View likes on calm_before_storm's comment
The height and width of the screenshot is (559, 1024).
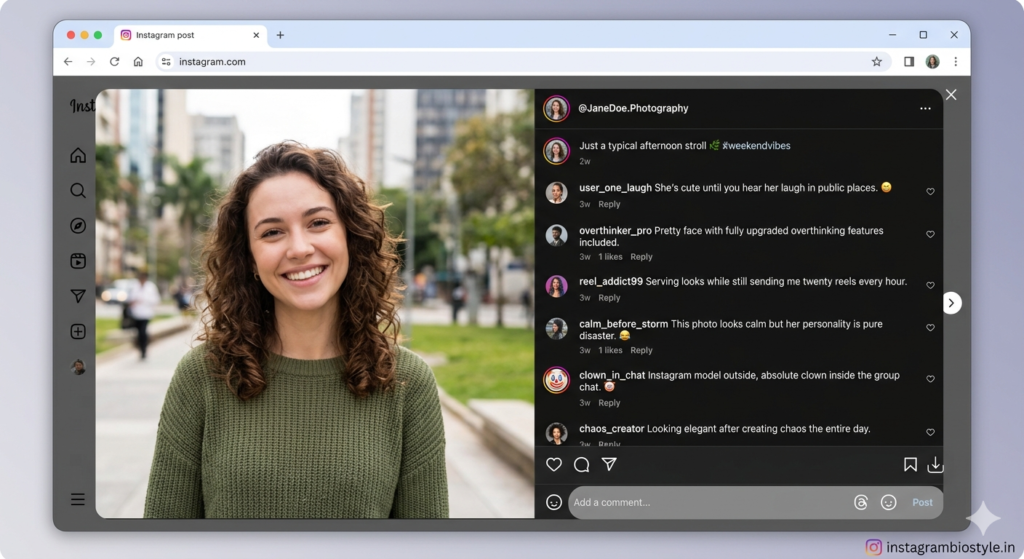[x=610, y=351]
